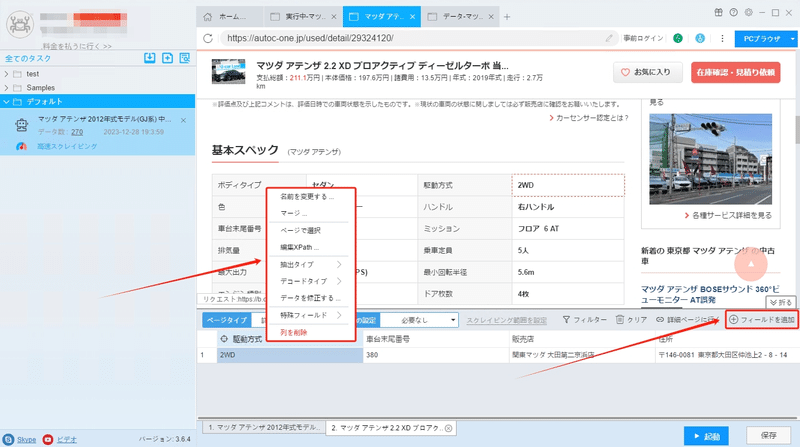This screenshot has height=447, width=800.
Task: Add a new tab with the plus icon
Action: [x=507, y=17]
